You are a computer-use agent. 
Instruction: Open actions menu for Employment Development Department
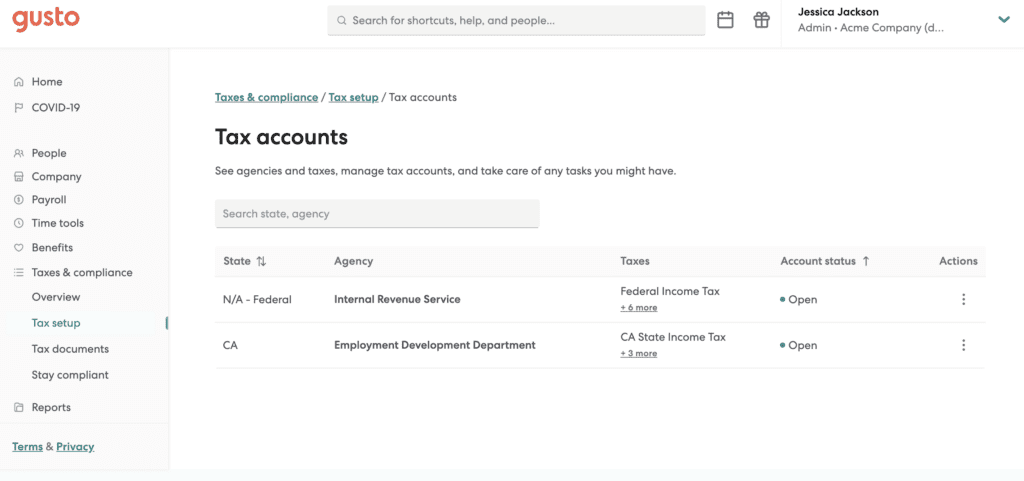(963, 345)
